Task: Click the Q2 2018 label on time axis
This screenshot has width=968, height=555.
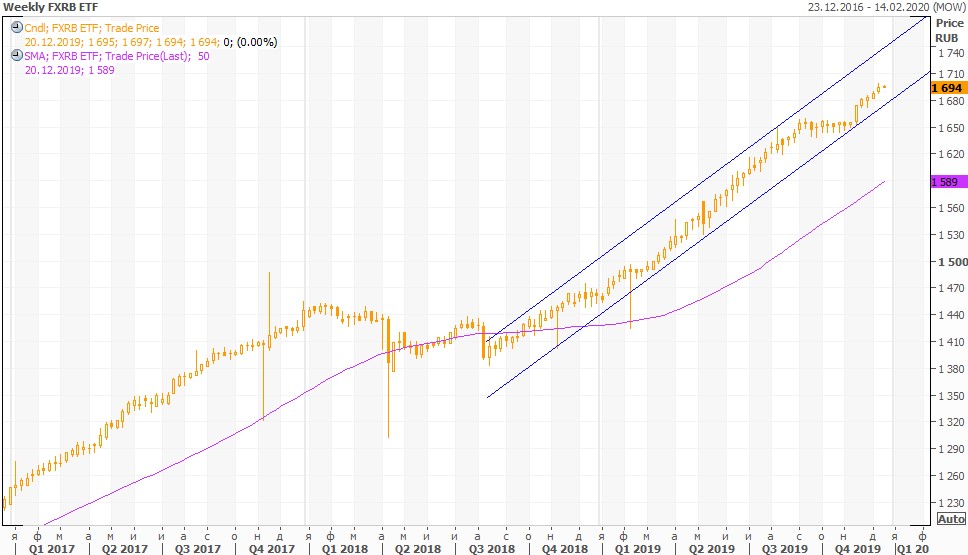Action: point(417,548)
